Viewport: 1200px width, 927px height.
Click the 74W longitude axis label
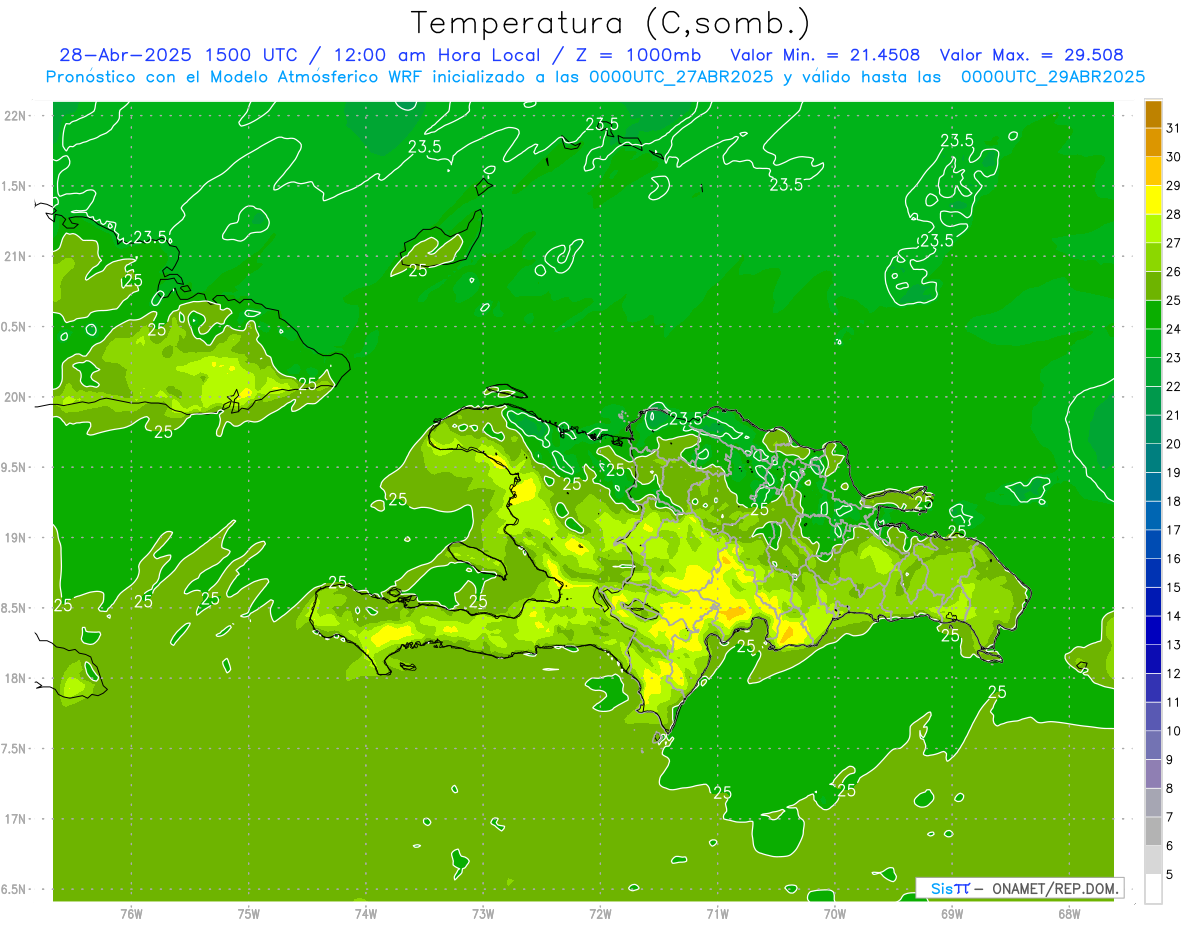[x=366, y=914]
